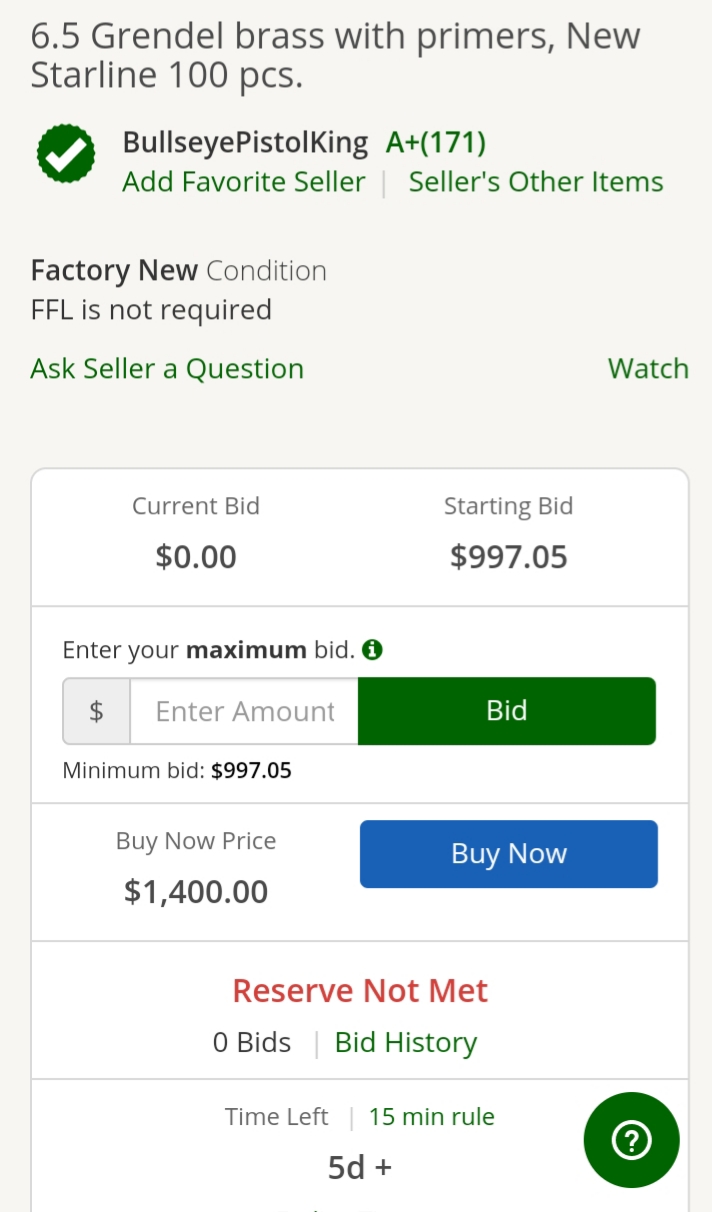Ask Seller a Question

click(167, 369)
